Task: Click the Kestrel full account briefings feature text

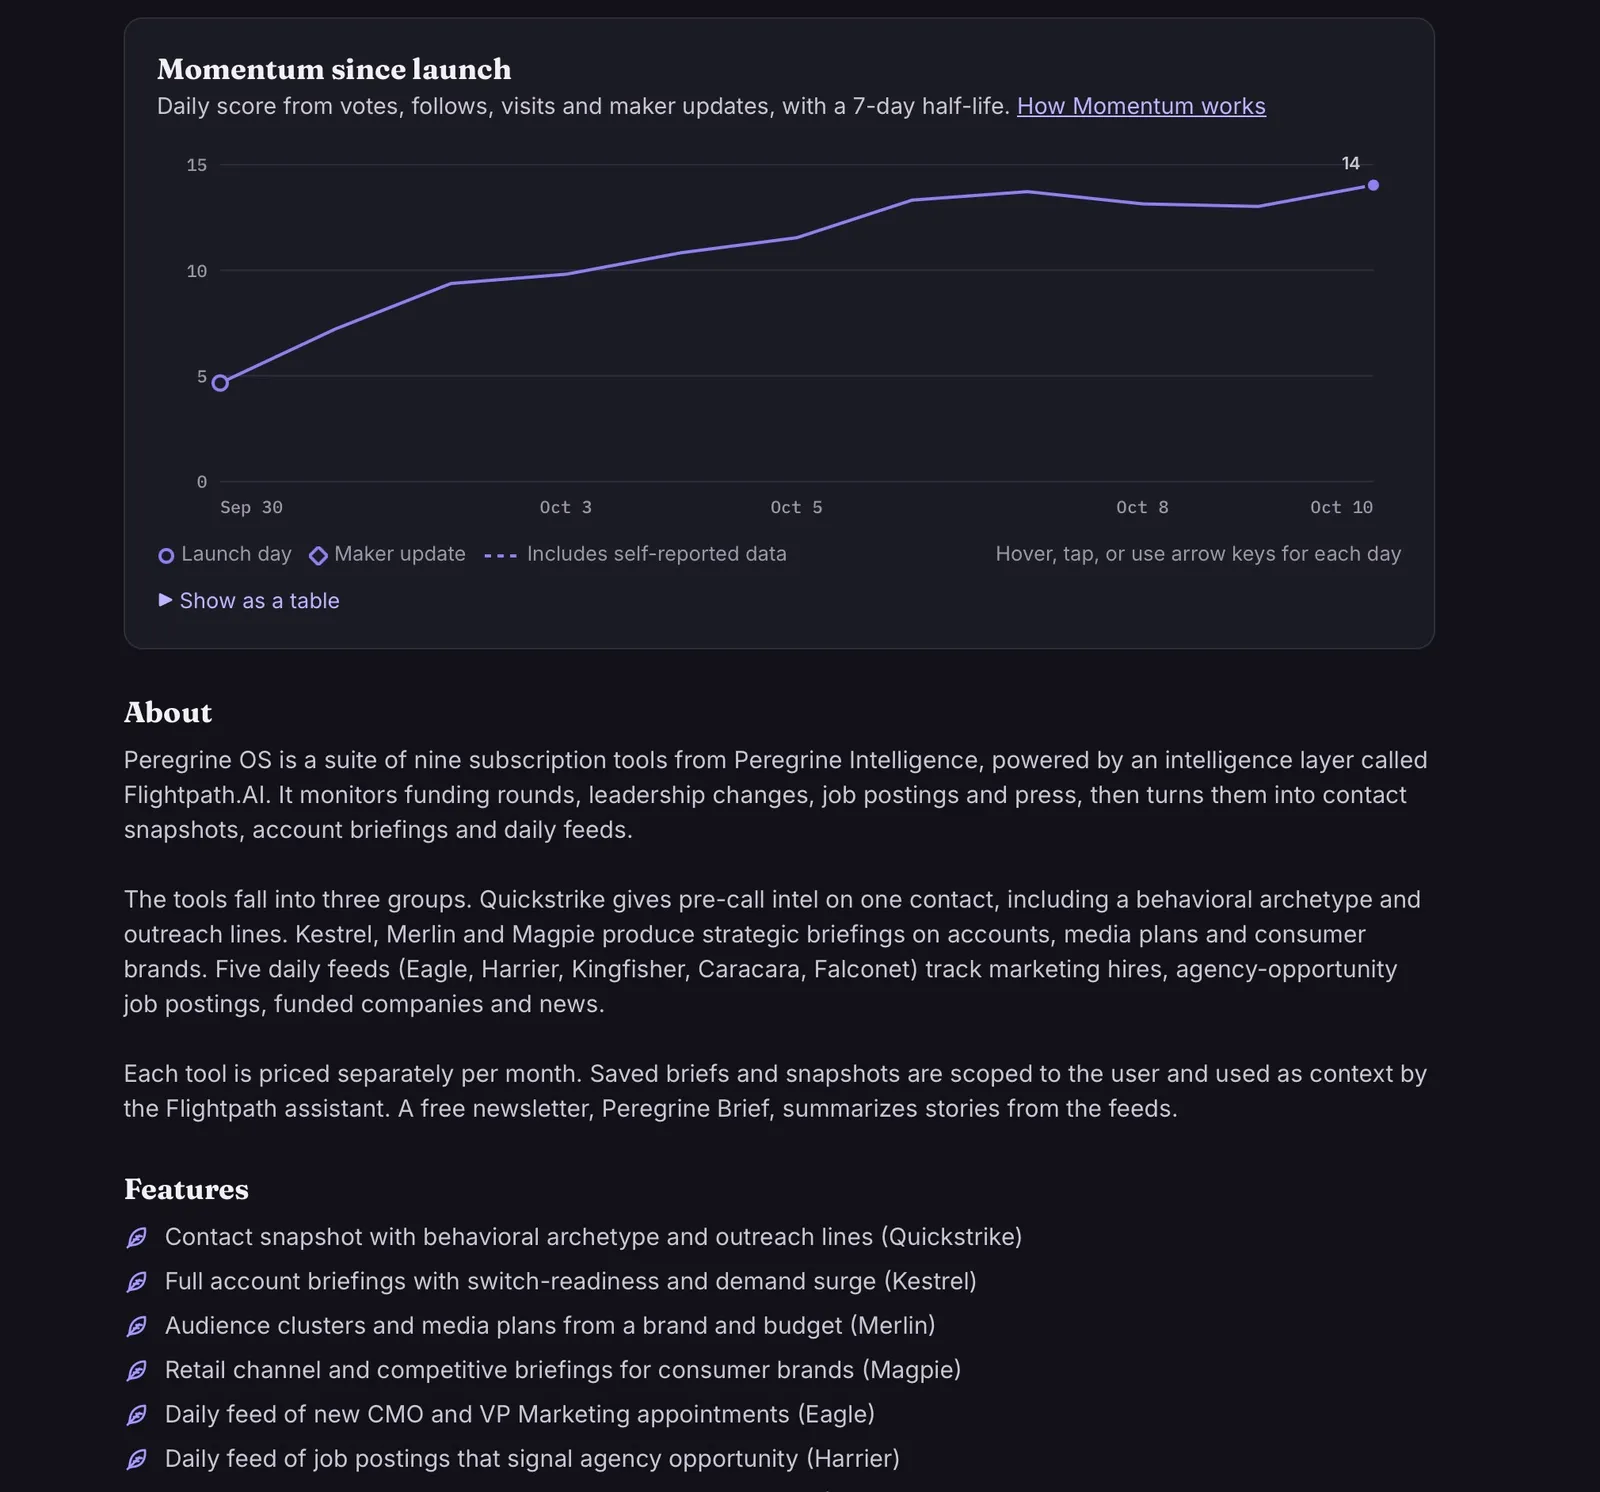Action: [x=571, y=1281]
